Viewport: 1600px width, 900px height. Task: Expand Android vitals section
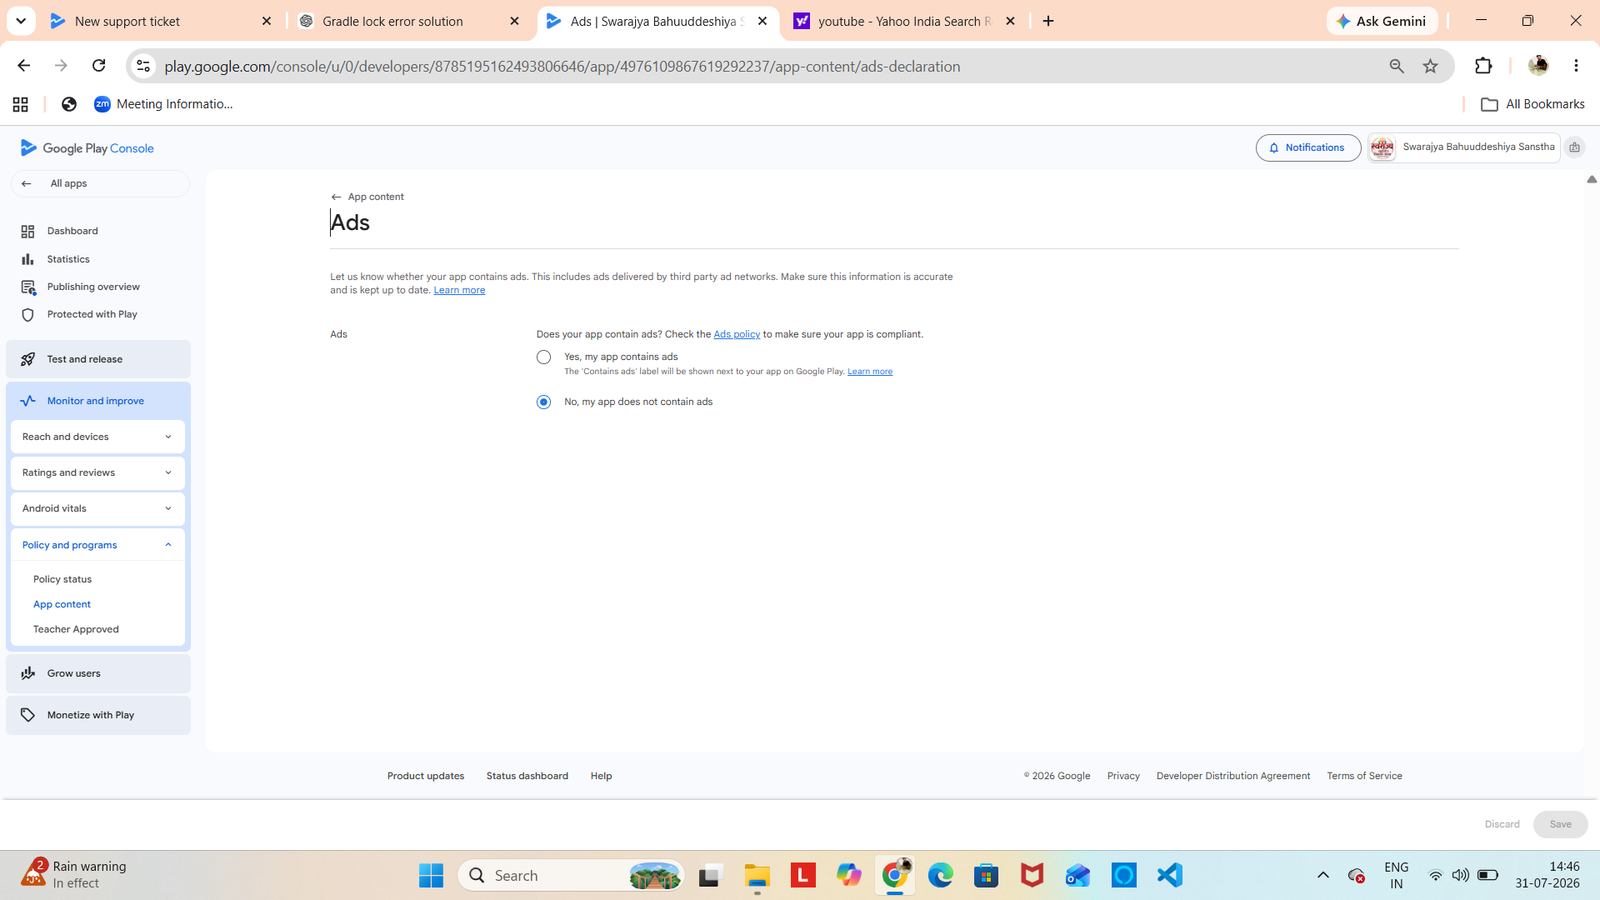coord(98,509)
